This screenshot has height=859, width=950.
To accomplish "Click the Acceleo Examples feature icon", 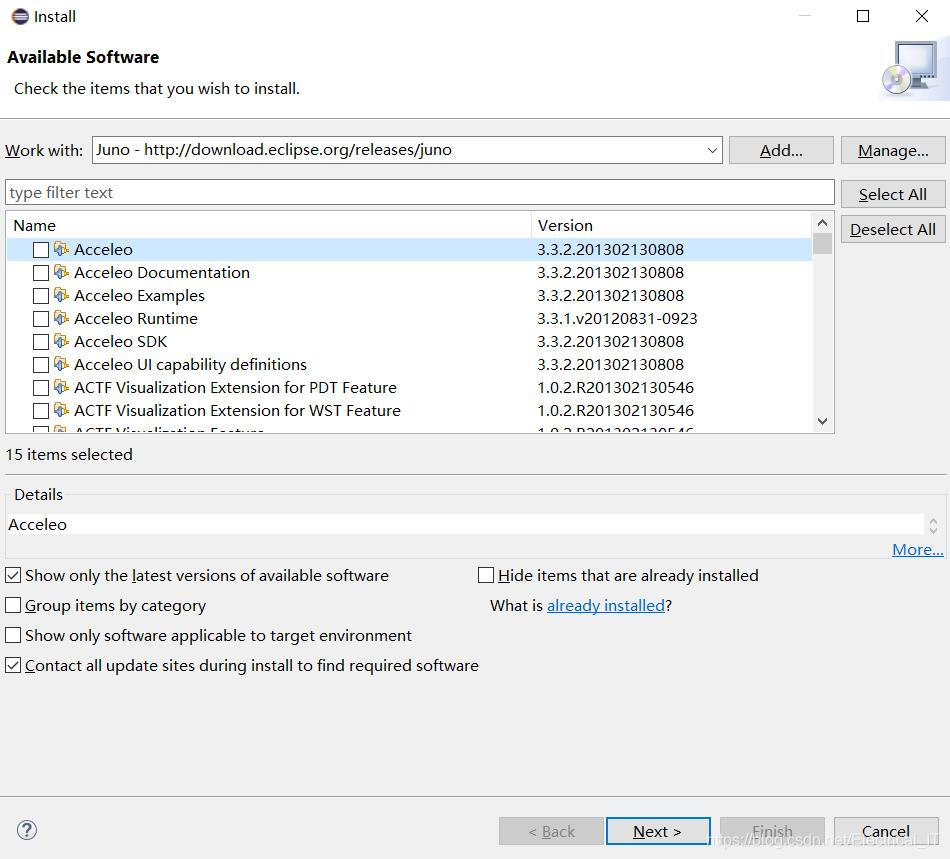I will (61, 295).
